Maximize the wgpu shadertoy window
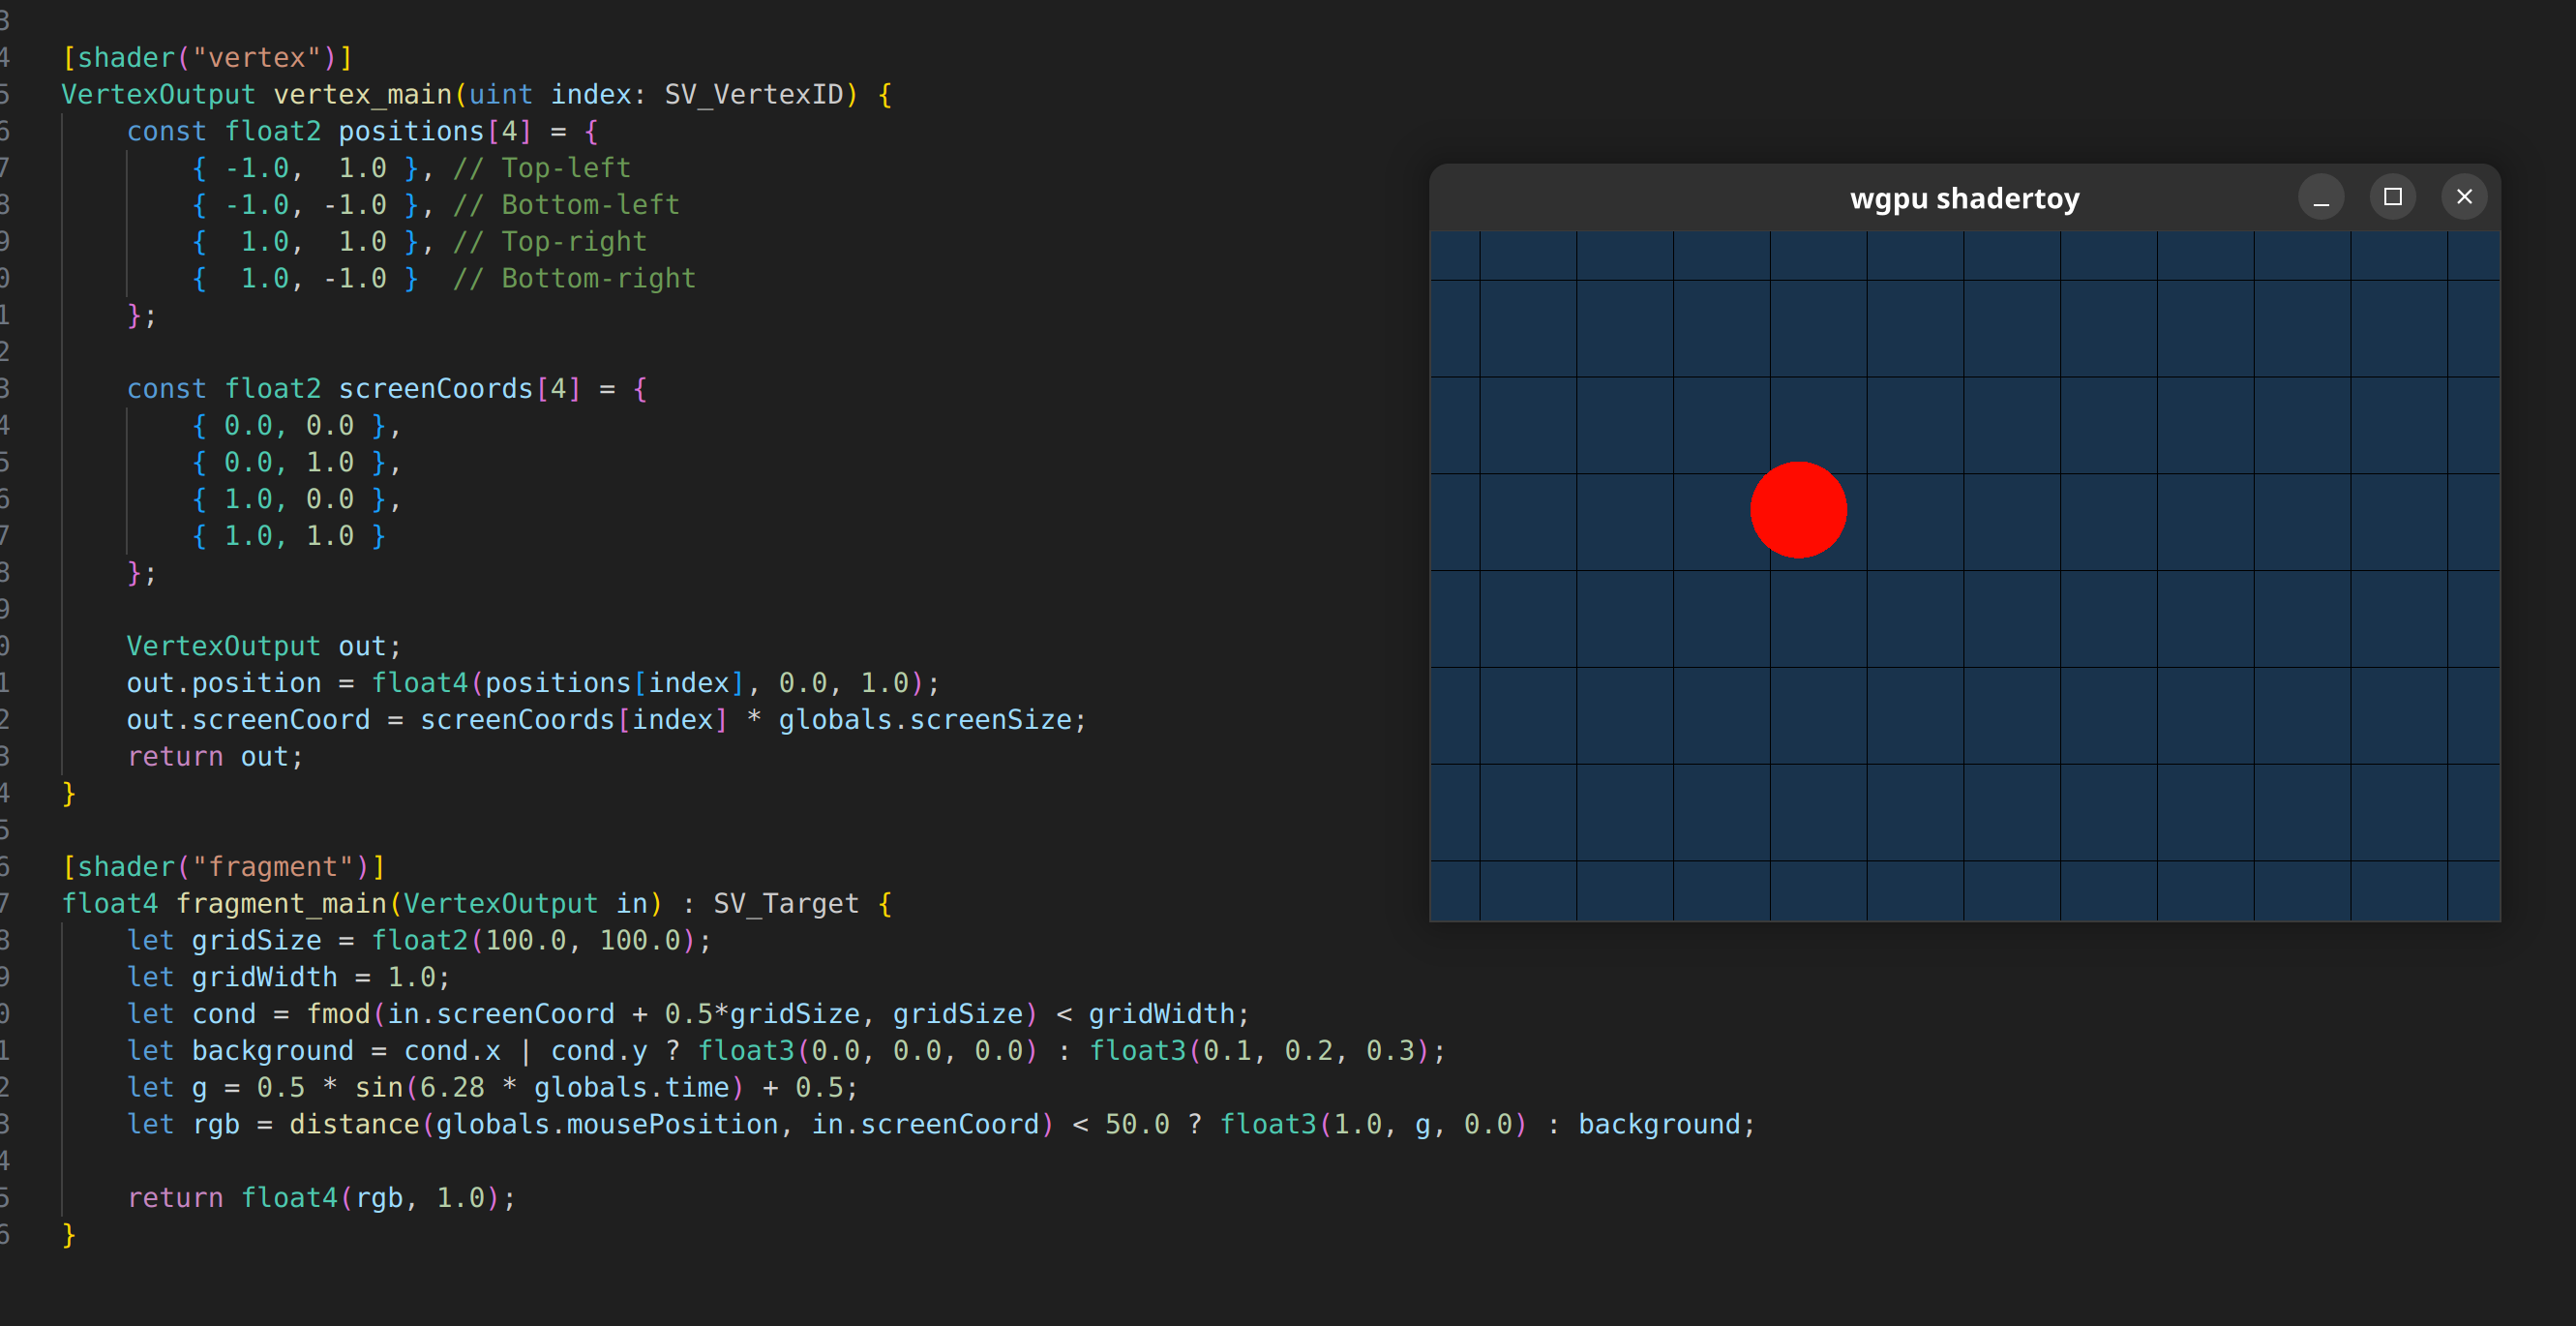The width and height of the screenshot is (2576, 1326). pos(2392,197)
